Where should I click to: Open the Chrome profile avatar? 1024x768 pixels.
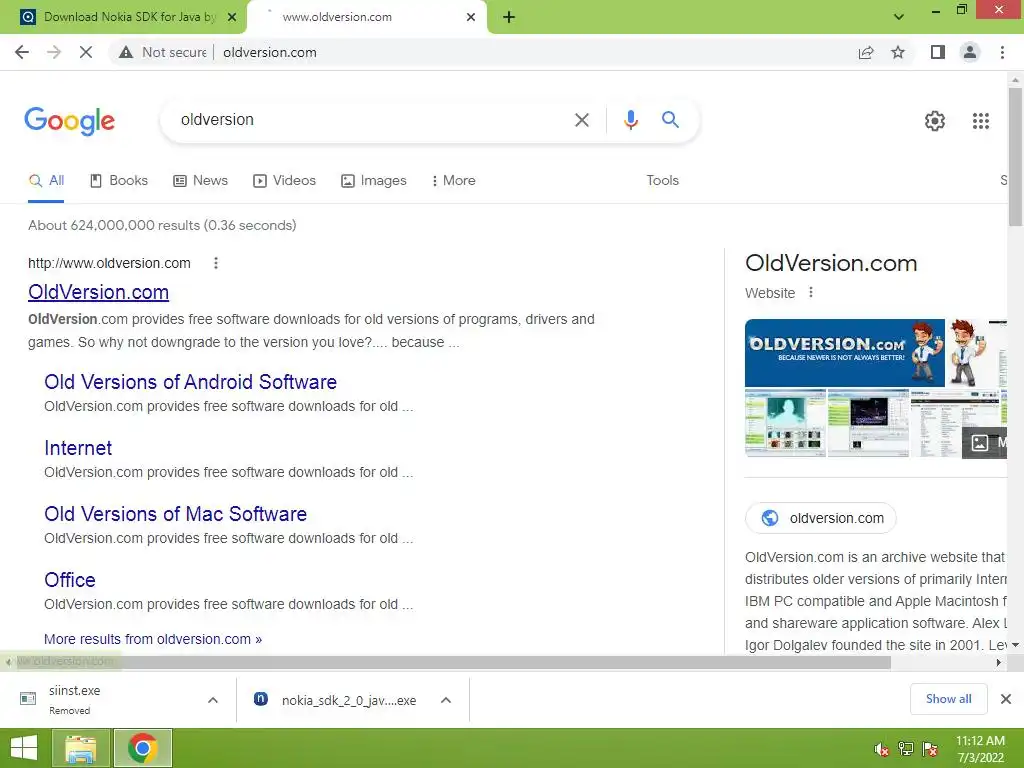[970, 52]
